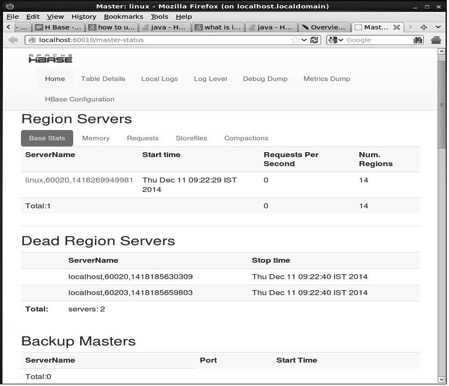Click the 'Dead Region Servers' heading

point(98,241)
